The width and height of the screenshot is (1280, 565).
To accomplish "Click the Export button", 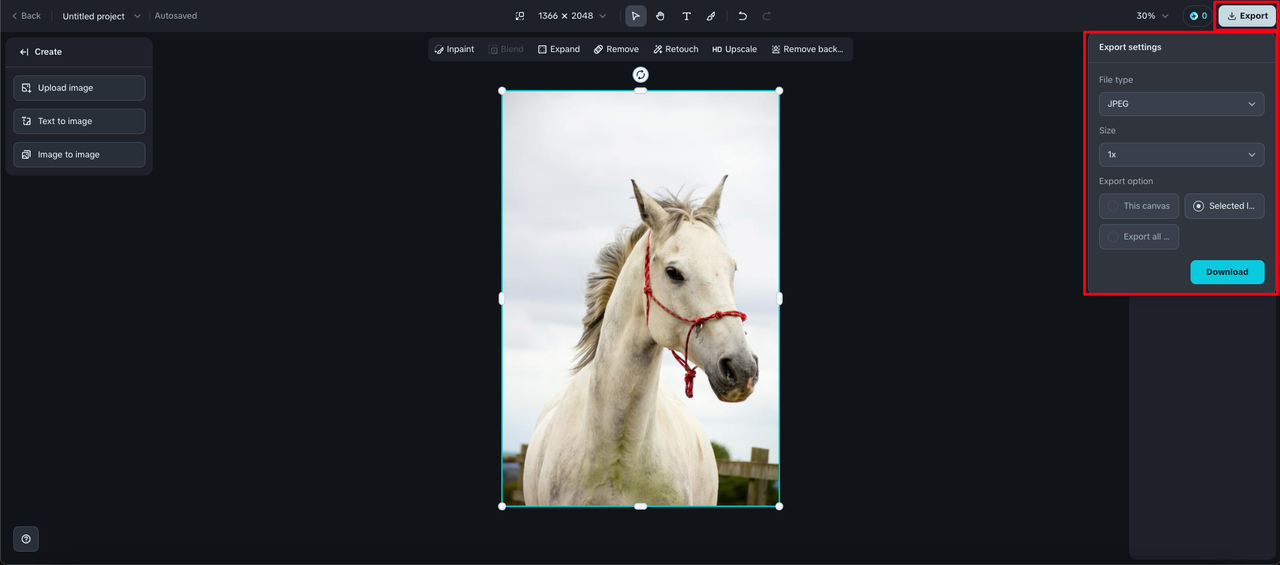I will point(1247,16).
